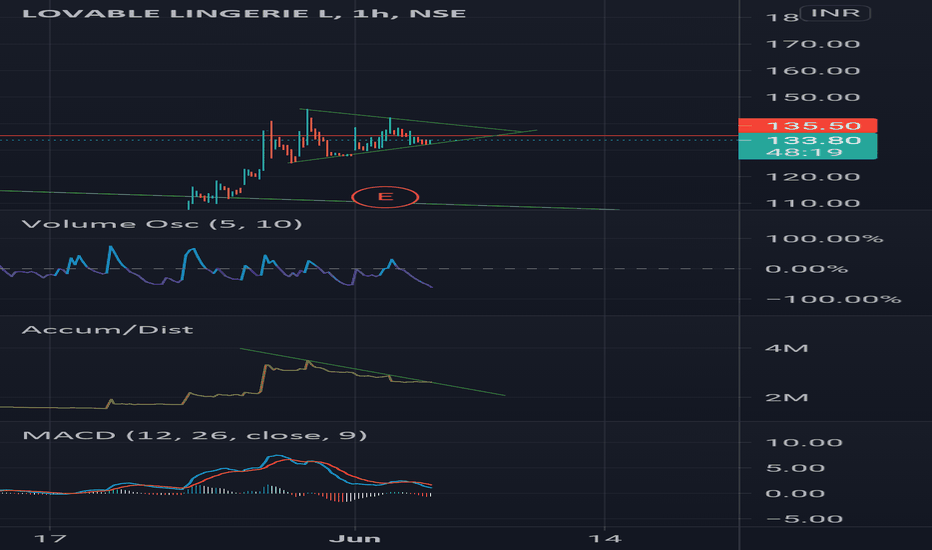Image resolution: width=932 pixels, height=550 pixels.
Task: Click the 48:19 countdown timer
Action: coord(804,152)
